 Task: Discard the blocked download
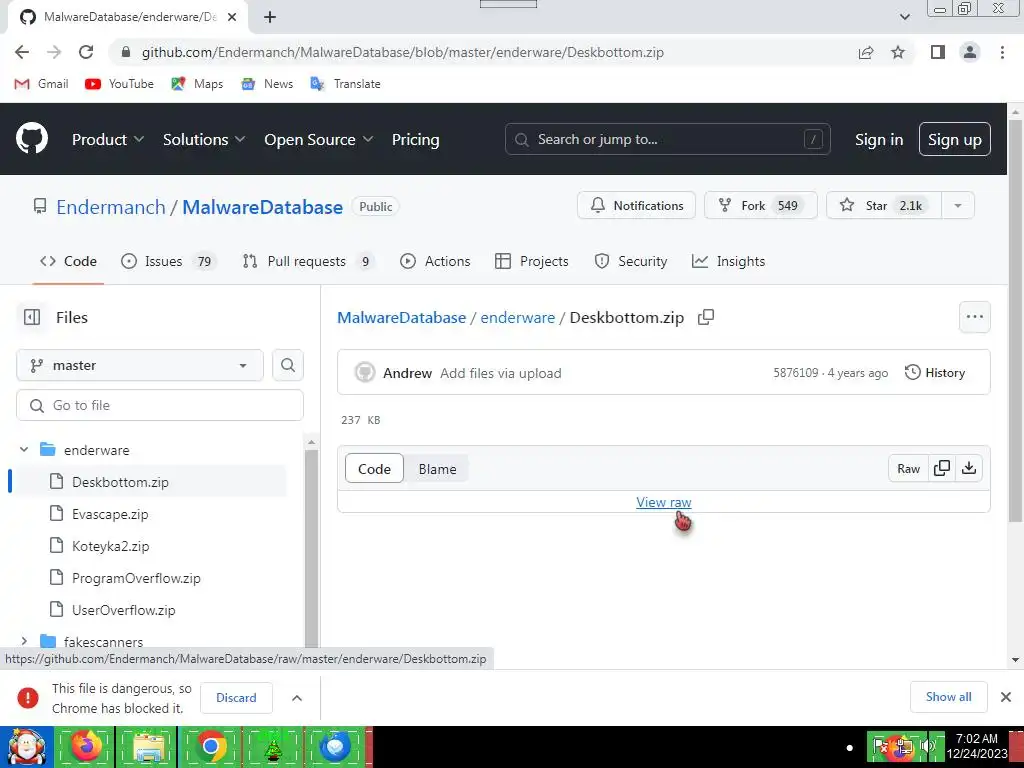tap(236, 697)
